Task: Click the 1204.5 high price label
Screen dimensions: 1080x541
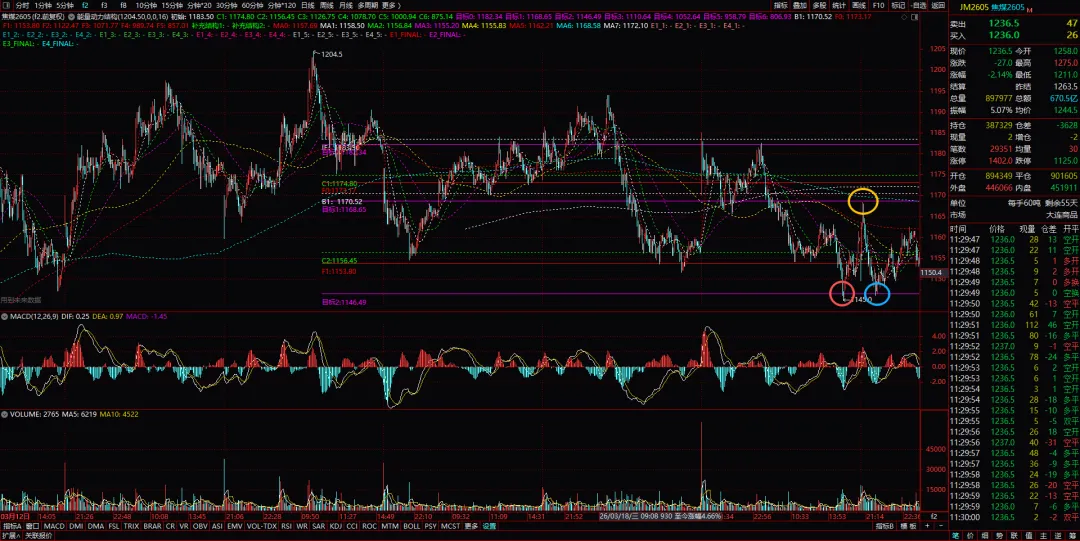Action: coord(332,54)
